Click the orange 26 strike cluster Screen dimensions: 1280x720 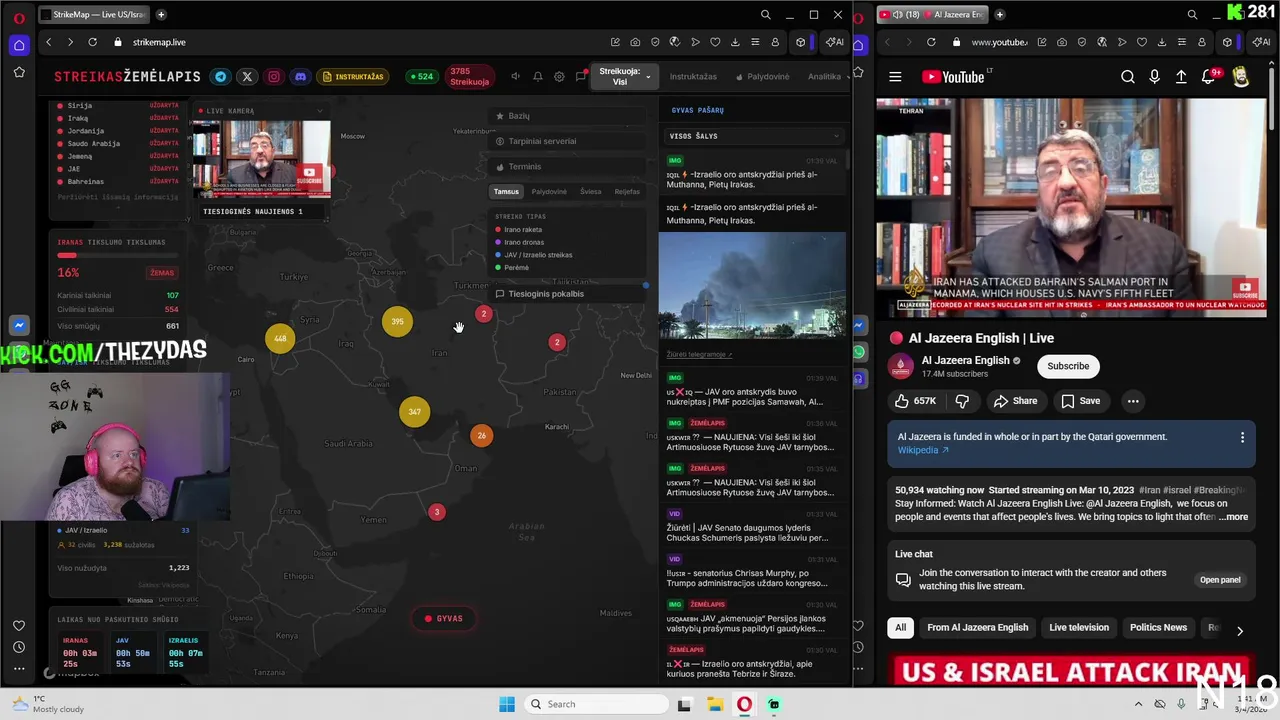click(481, 436)
